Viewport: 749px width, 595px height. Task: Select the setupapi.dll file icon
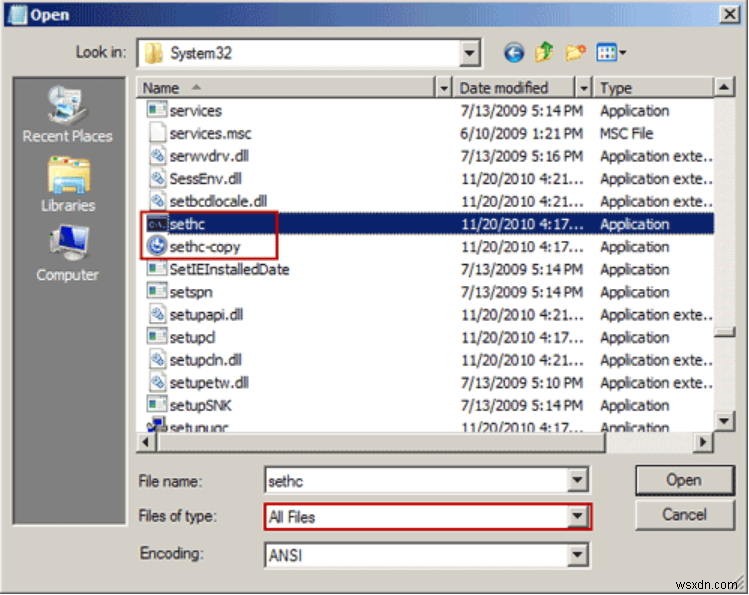[x=157, y=314]
